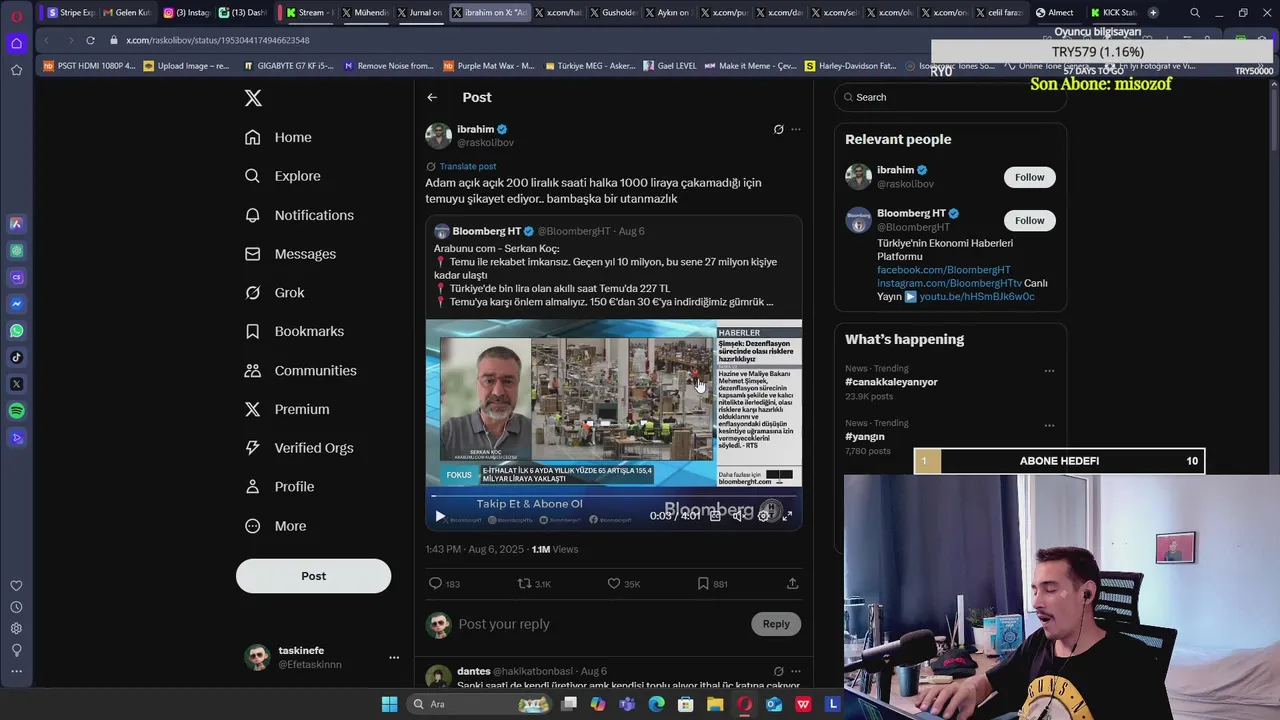Follow ibrahim in Relevant people
The height and width of the screenshot is (720, 1280).
[1029, 177]
